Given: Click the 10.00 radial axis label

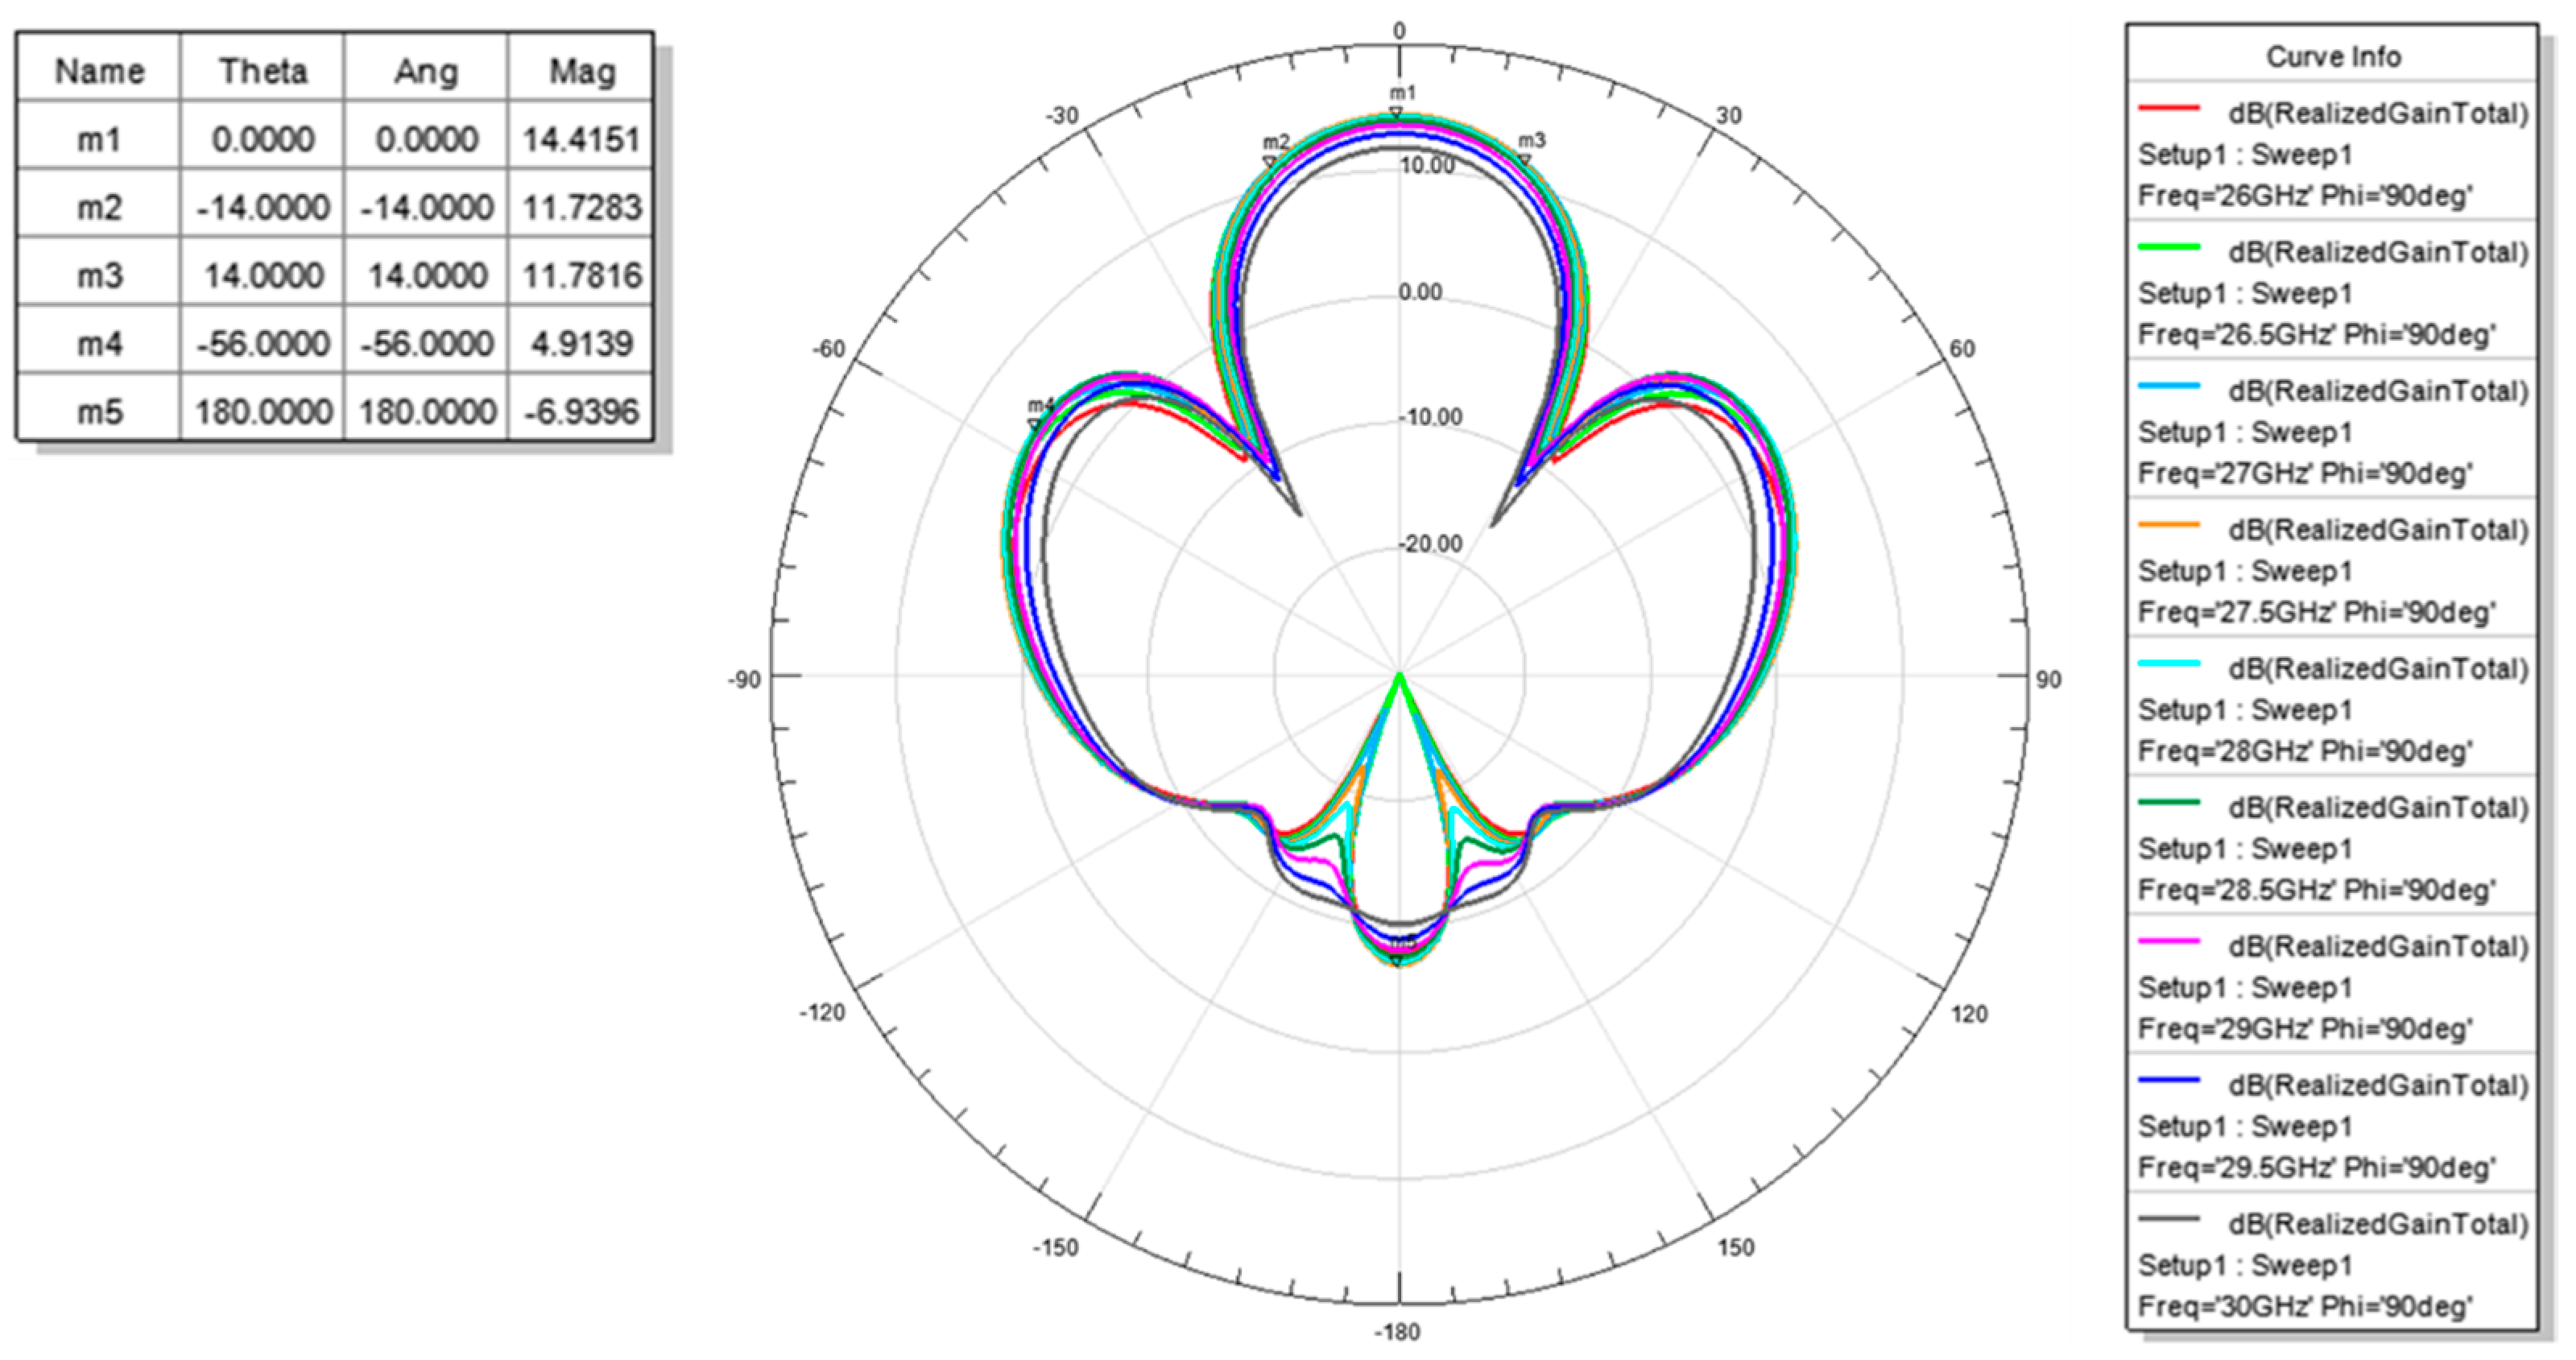Looking at the screenshot, I should pos(1428,166).
